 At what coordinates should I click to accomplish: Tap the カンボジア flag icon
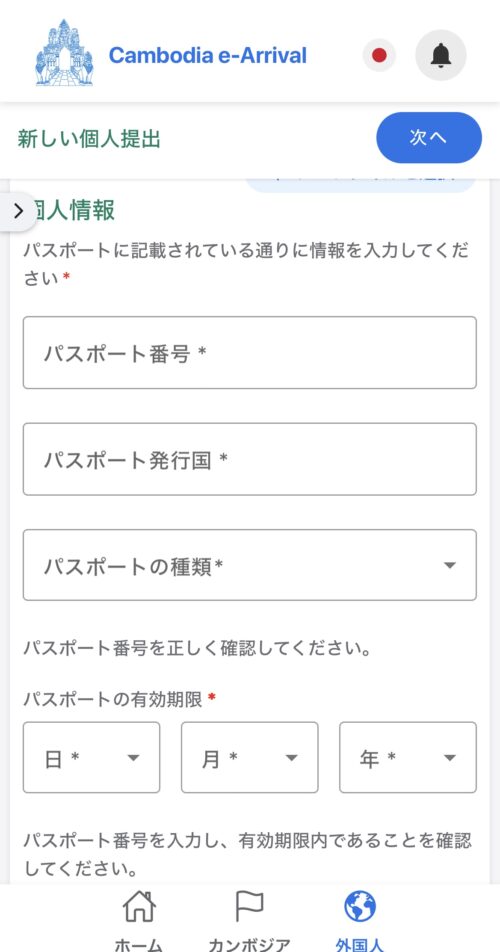tap(249, 907)
